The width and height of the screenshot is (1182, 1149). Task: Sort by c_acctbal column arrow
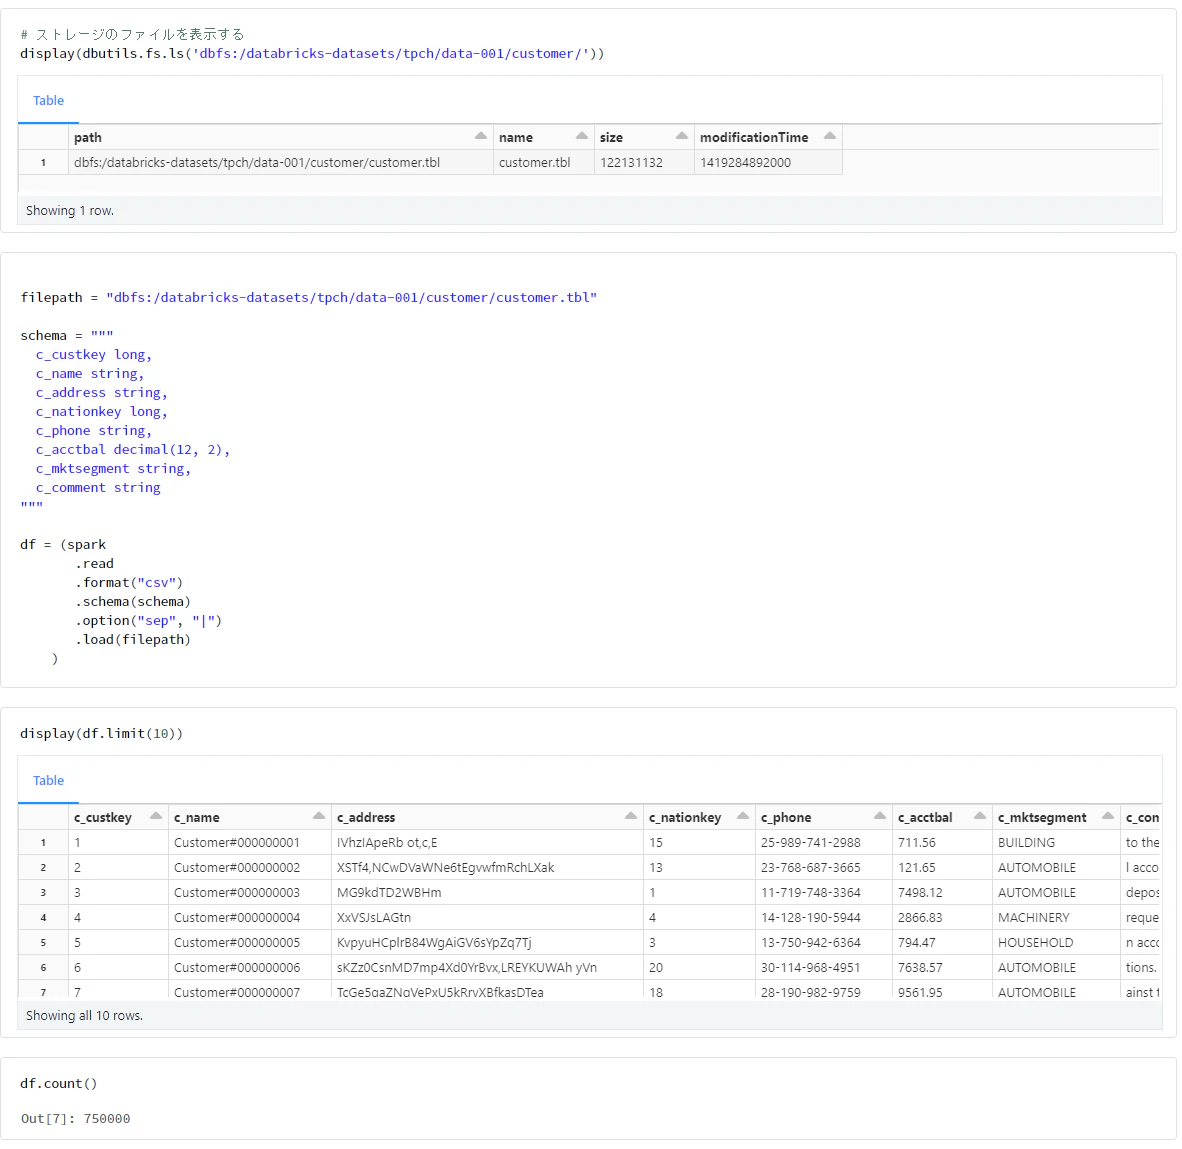(980, 816)
